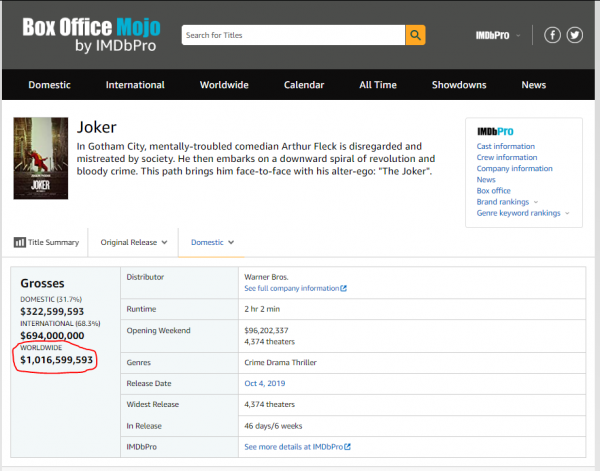Focus the Search for Titles field
This screenshot has height=471, width=600.
pyautogui.click(x=292, y=35)
